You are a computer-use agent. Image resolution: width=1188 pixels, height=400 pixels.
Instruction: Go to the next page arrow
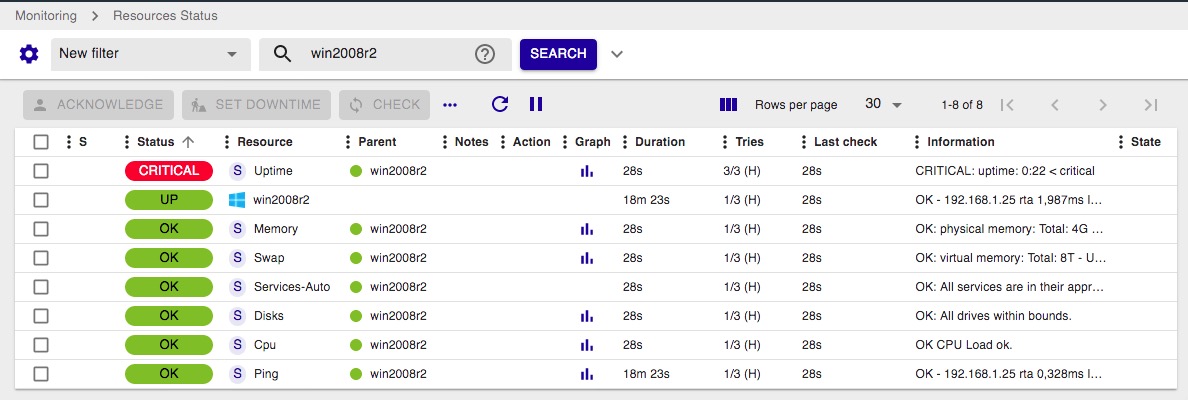coord(1102,104)
